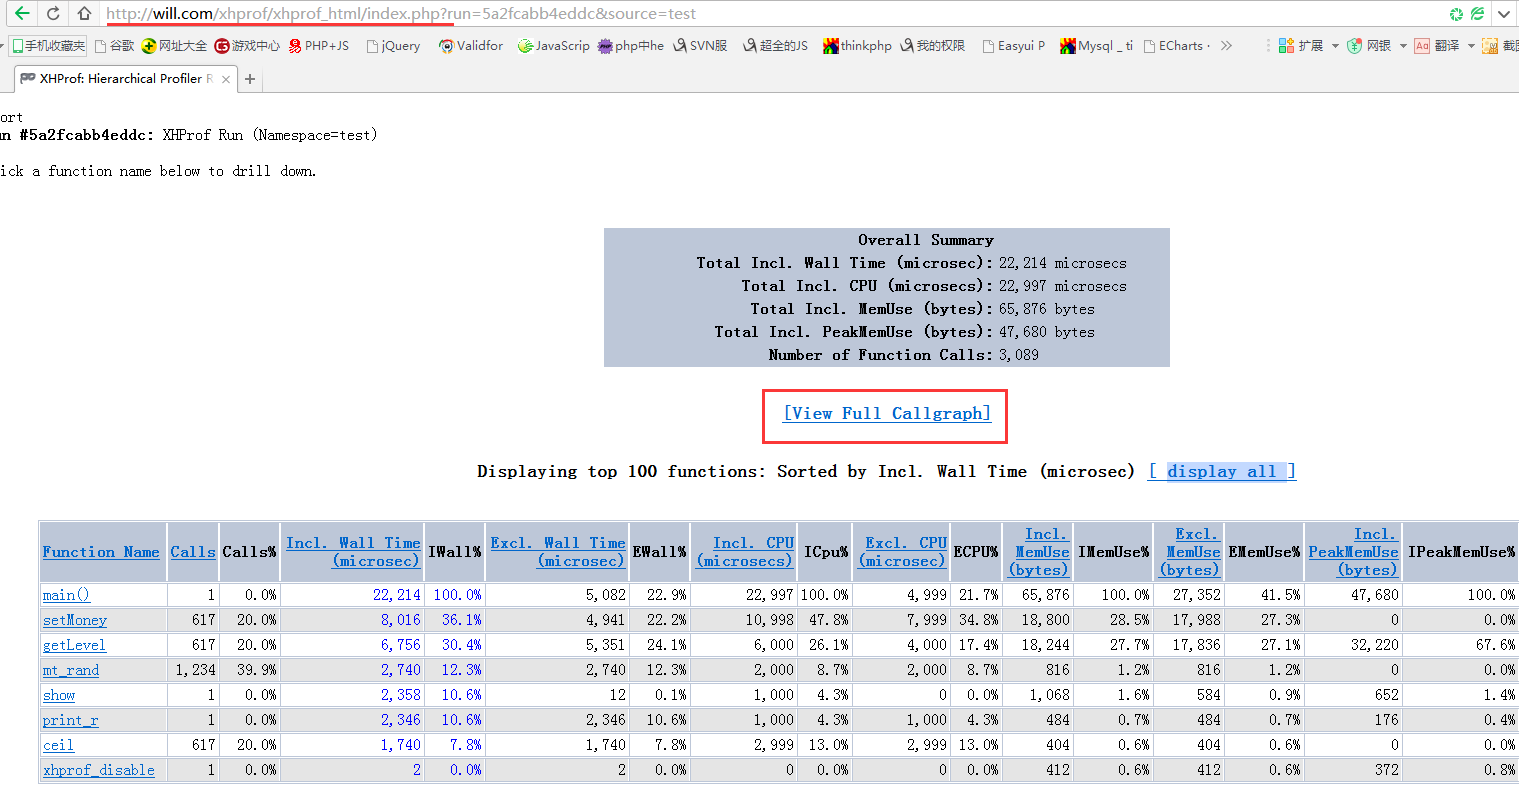Screen dimensions: 1519x798
Task: Open the 扩展 extensions icon
Action: click(x=1286, y=46)
